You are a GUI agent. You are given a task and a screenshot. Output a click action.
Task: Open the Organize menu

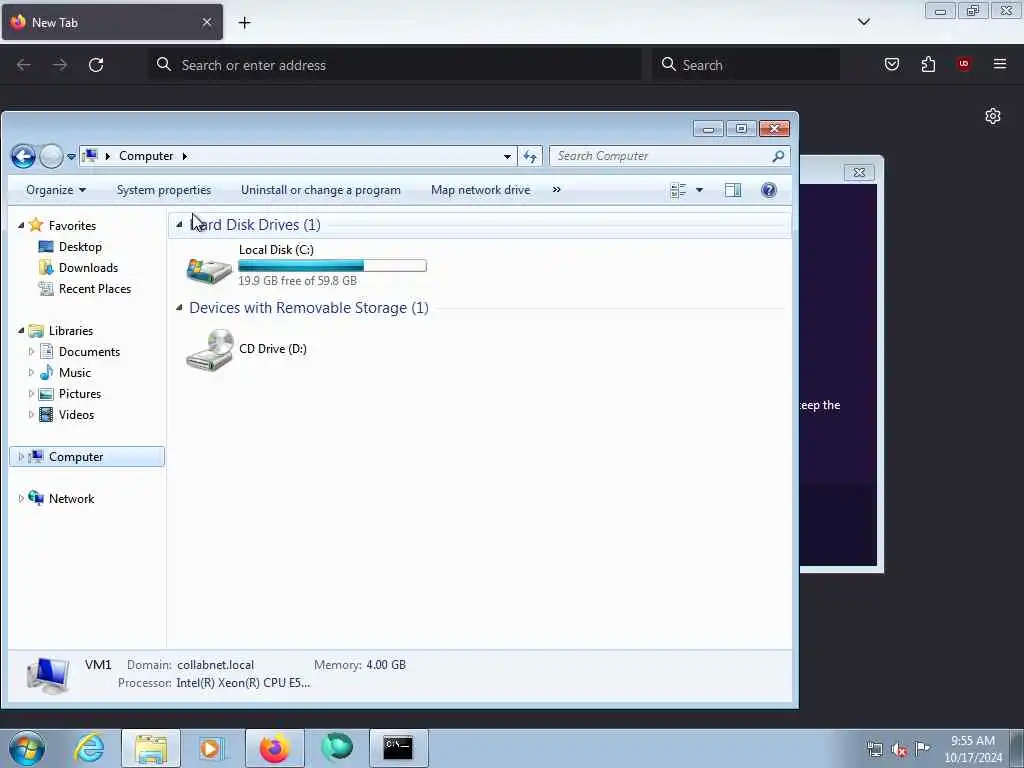pyautogui.click(x=56, y=190)
